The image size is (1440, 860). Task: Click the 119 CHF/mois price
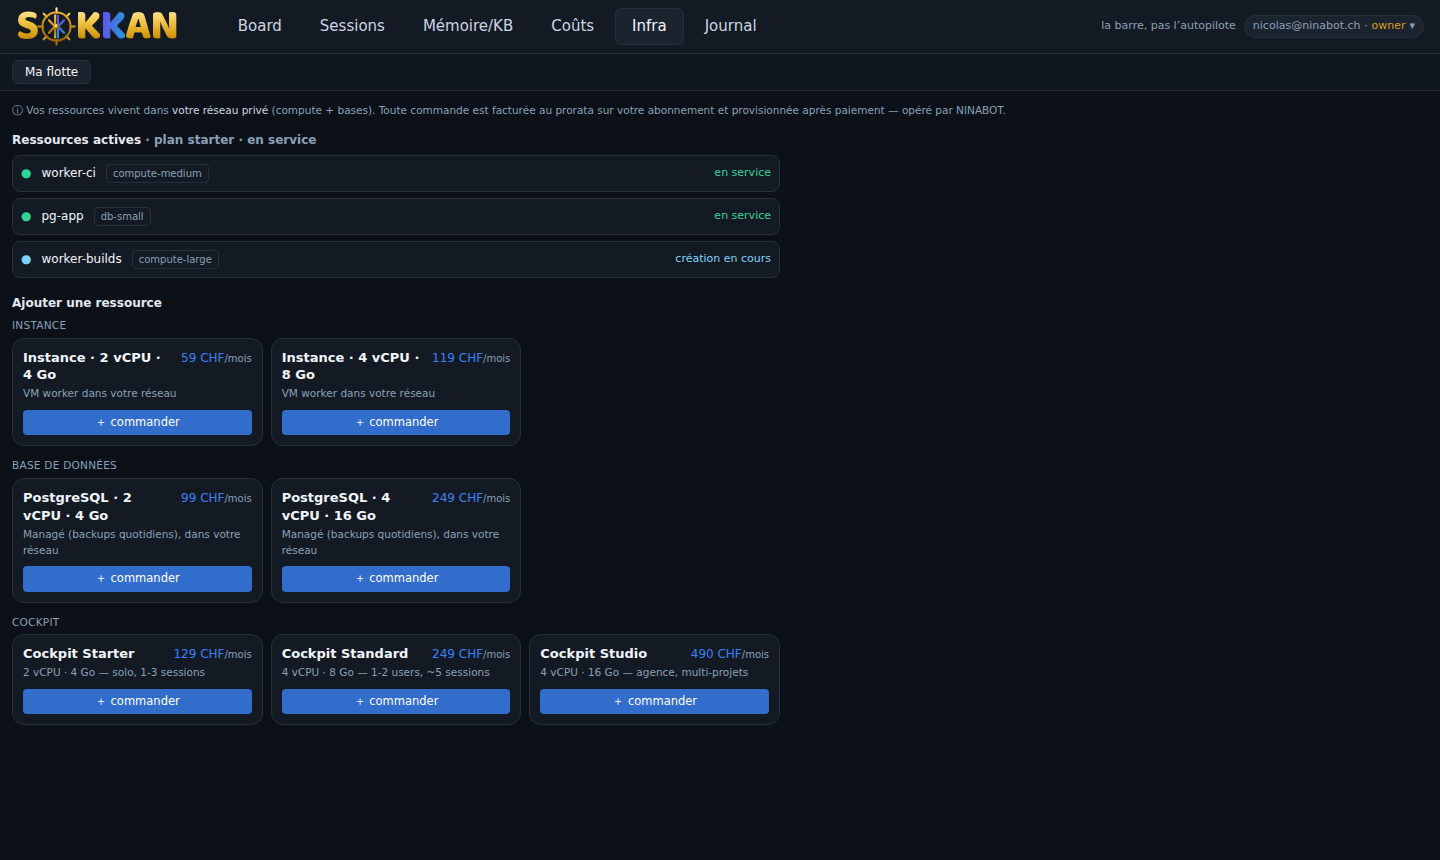coord(471,358)
